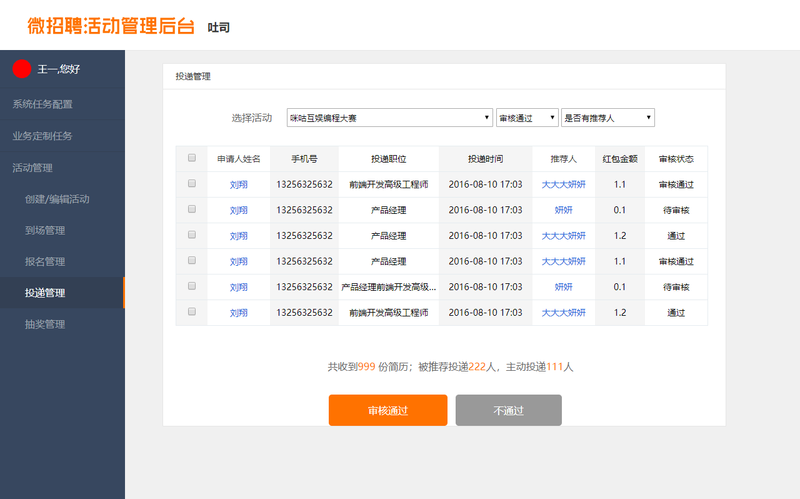This screenshot has width=800, height=499.
Task: Open 大大大妍妍 referrer in 前端开发高级工程师 1.2 row
Action: pos(563,313)
